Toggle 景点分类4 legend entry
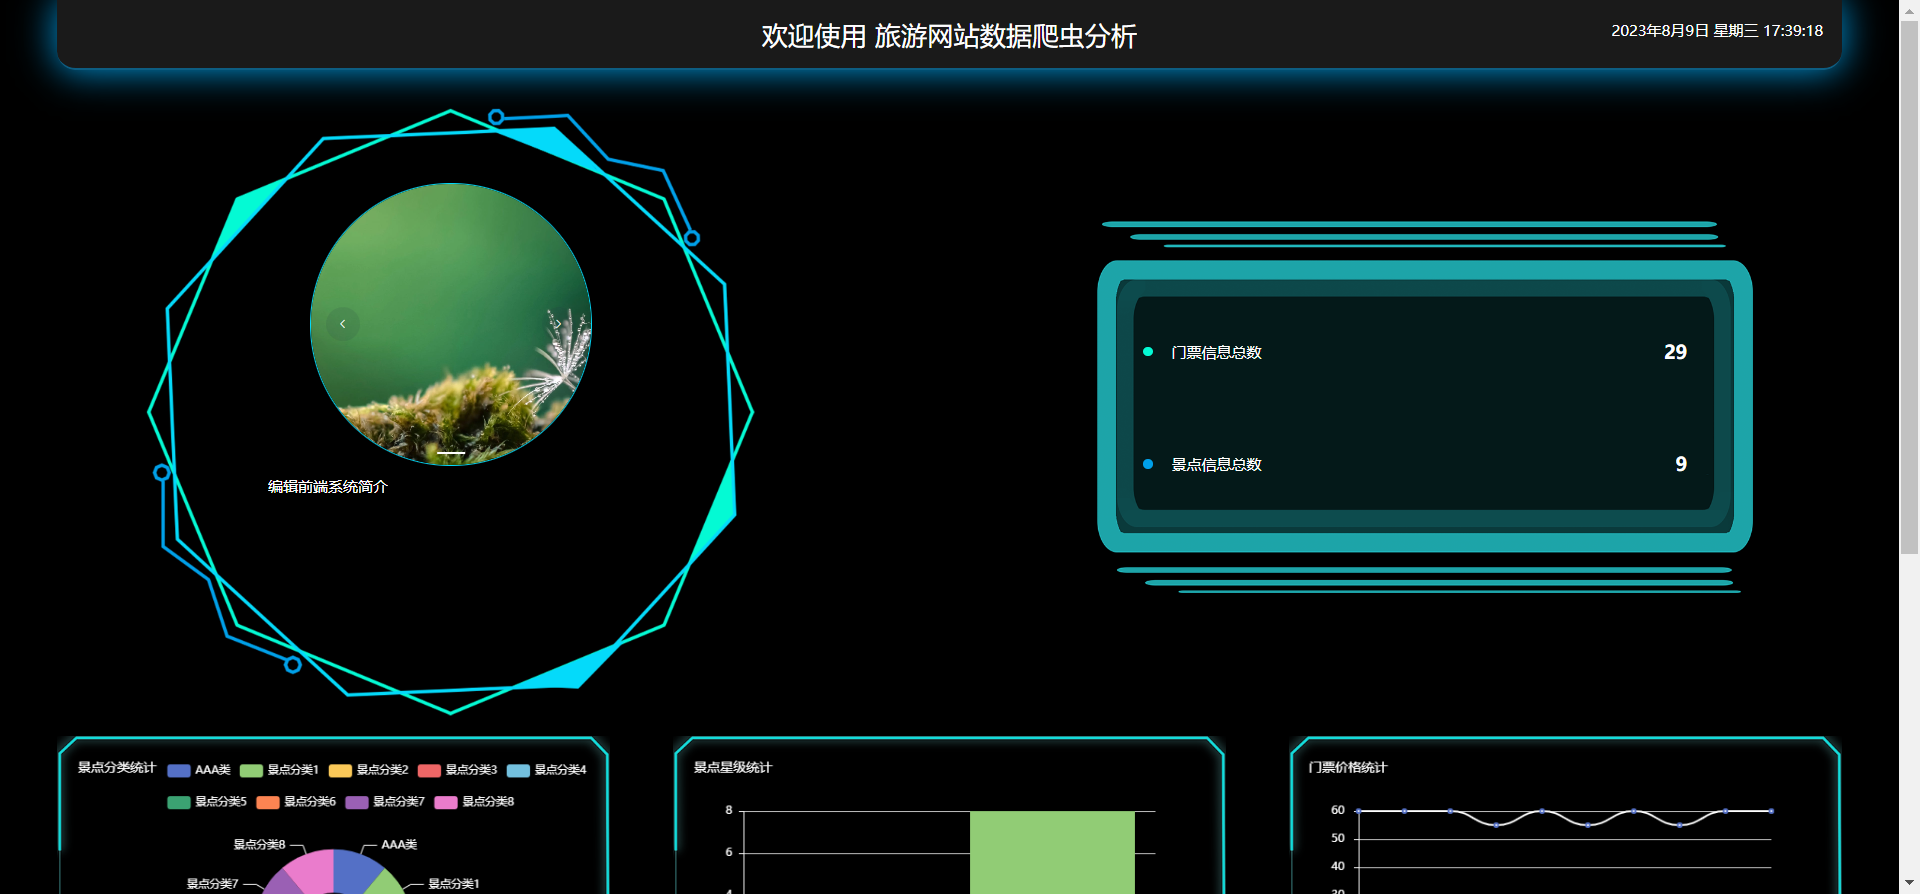 coord(546,770)
